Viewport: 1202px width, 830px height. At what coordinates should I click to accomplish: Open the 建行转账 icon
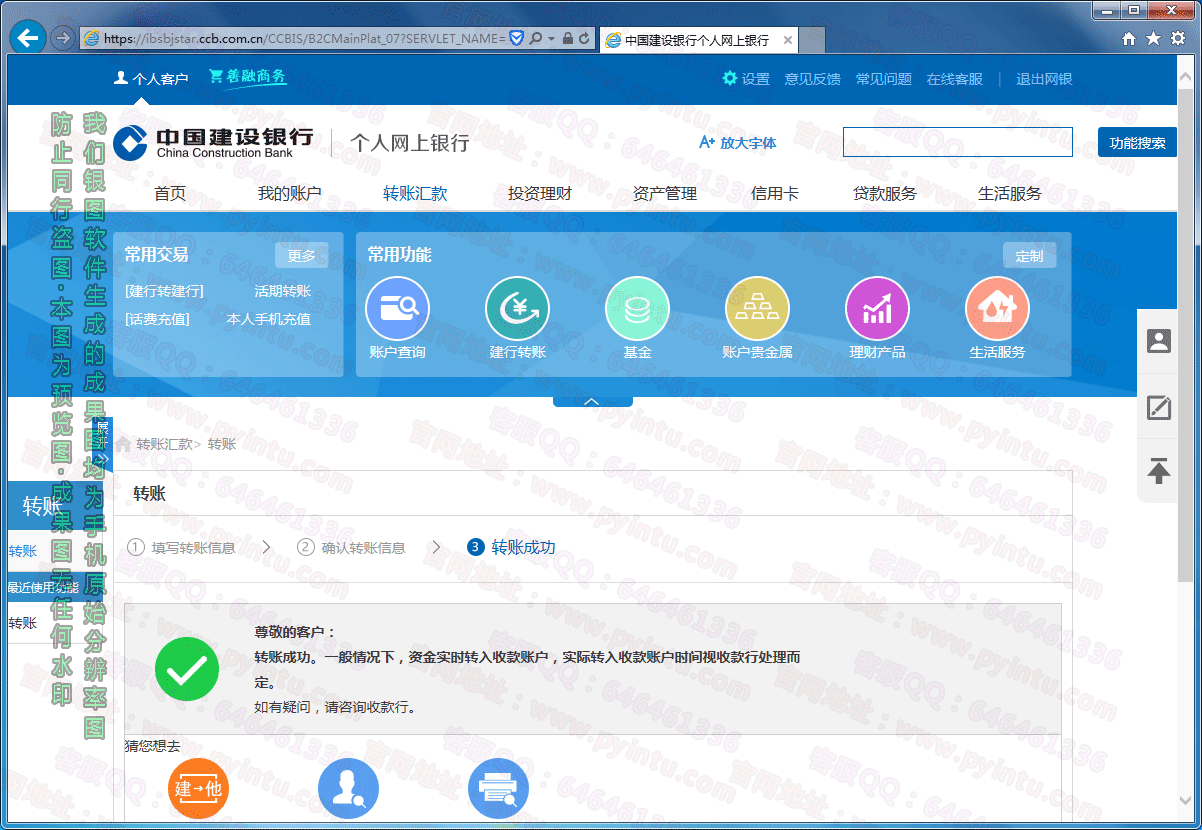518,308
